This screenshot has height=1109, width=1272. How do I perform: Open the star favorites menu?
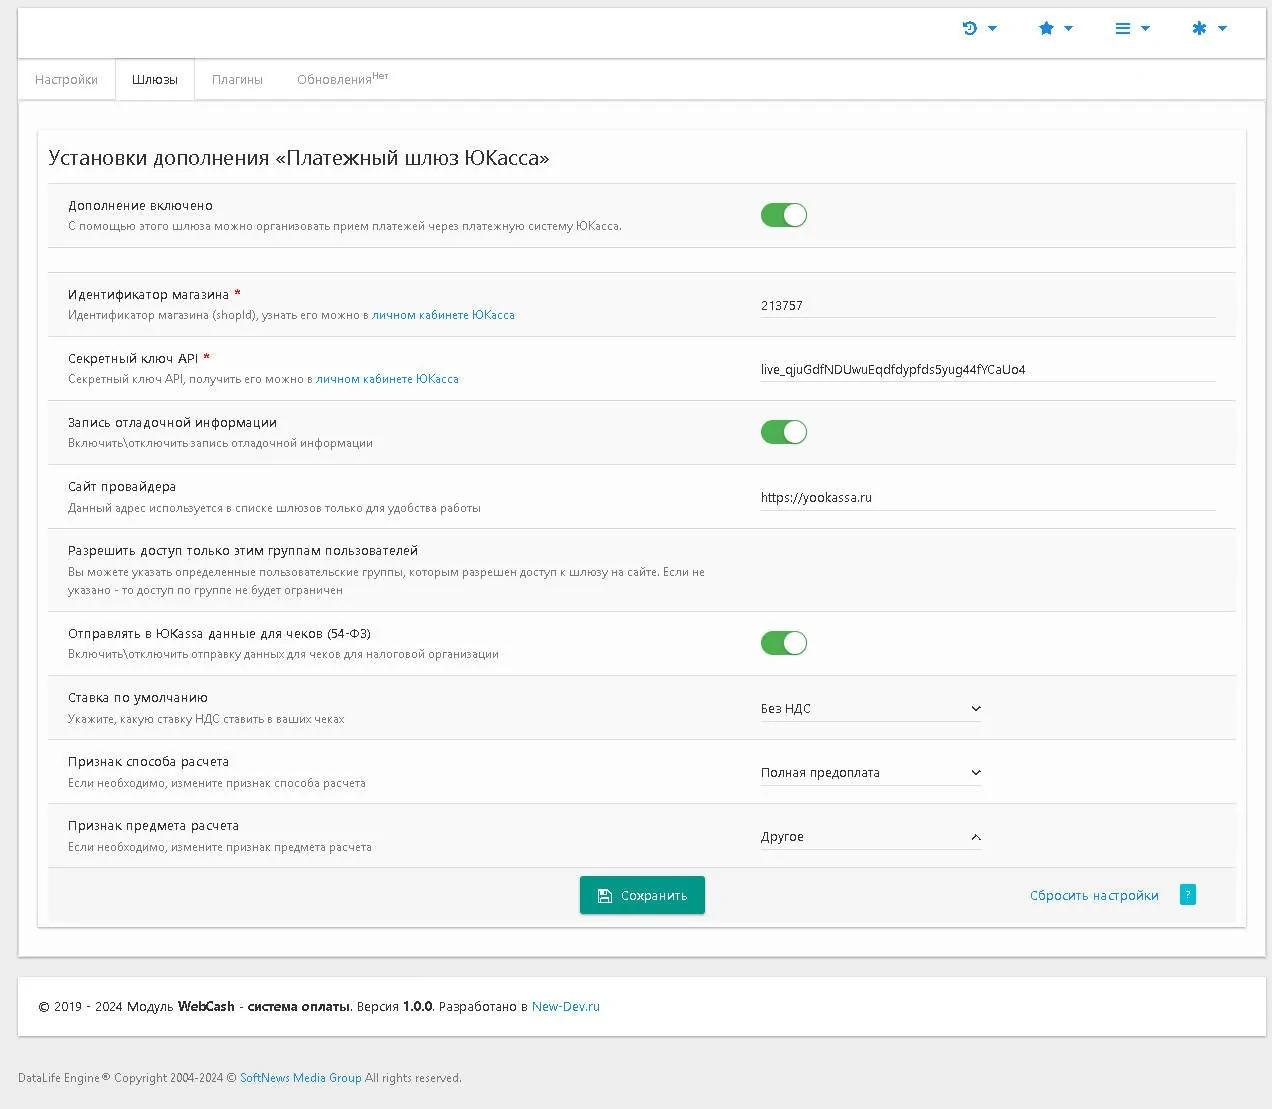click(x=1055, y=28)
